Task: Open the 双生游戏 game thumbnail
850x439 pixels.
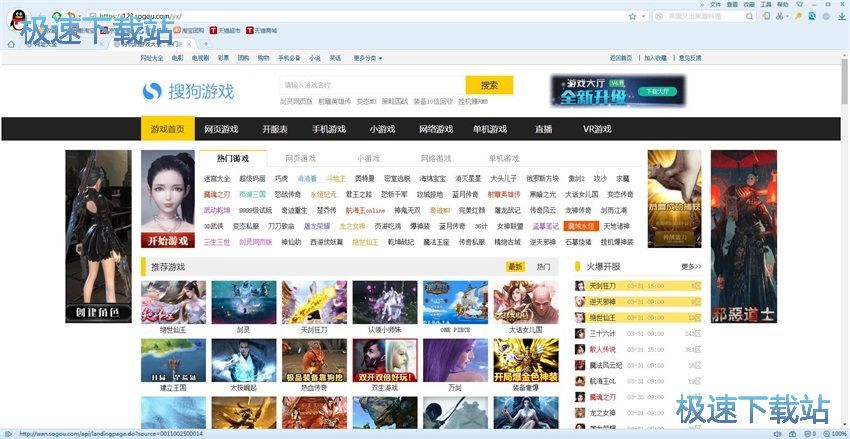Action: 385,360
